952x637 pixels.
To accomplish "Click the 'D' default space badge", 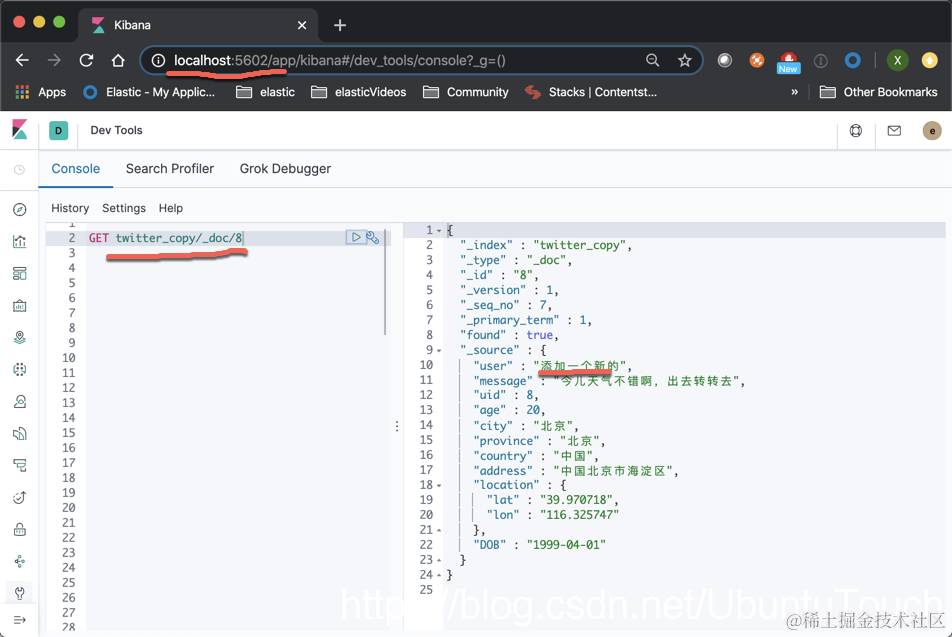I will pyautogui.click(x=58, y=131).
